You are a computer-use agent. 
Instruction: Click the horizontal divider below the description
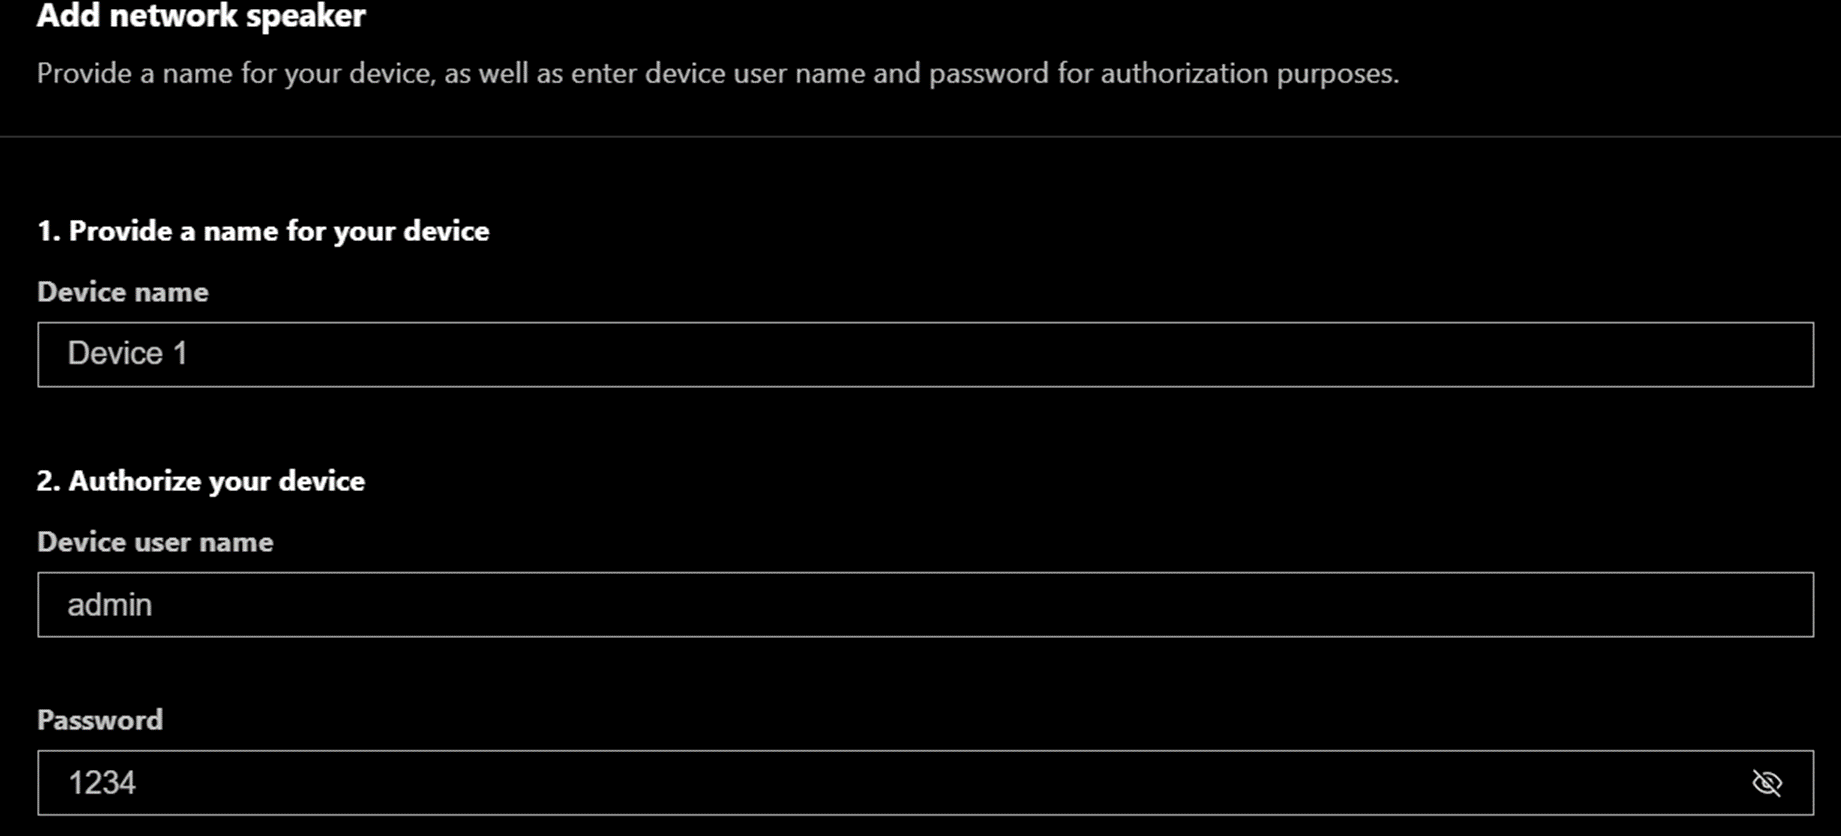920,136
